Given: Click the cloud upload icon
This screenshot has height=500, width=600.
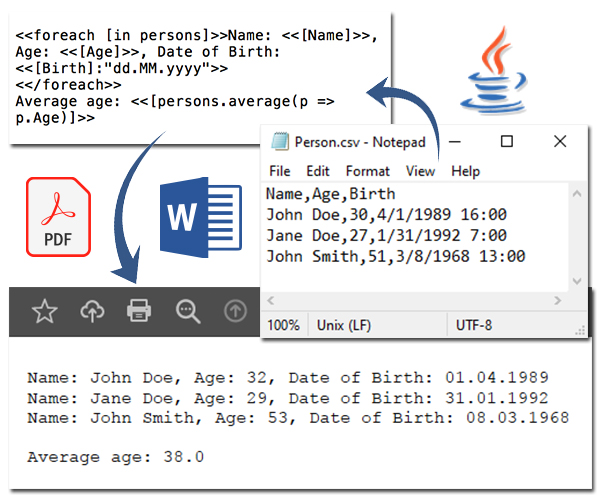Looking at the screenshot, I should 92,312.
